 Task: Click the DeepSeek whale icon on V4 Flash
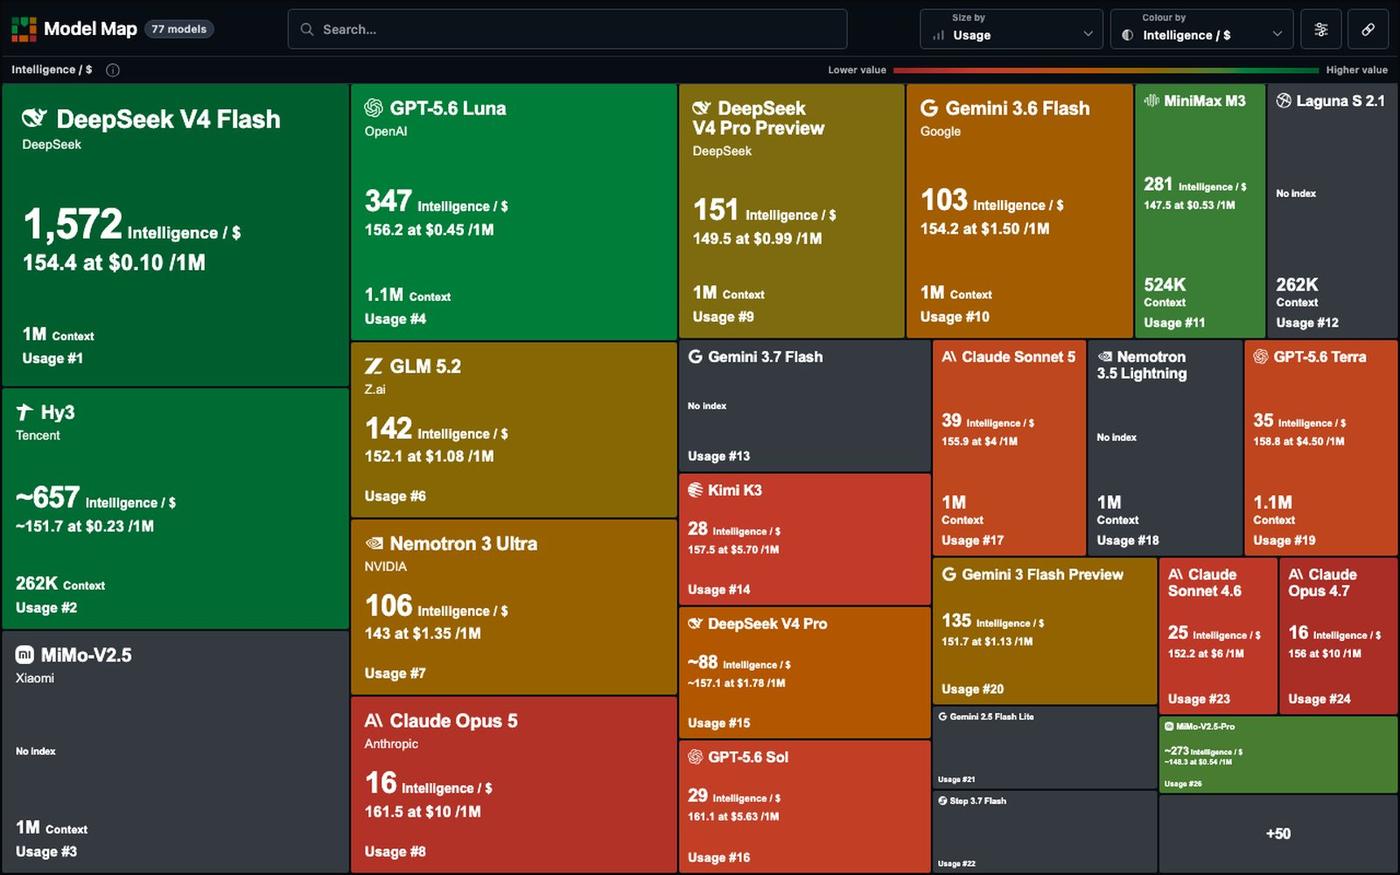click(x=34, y=119)
